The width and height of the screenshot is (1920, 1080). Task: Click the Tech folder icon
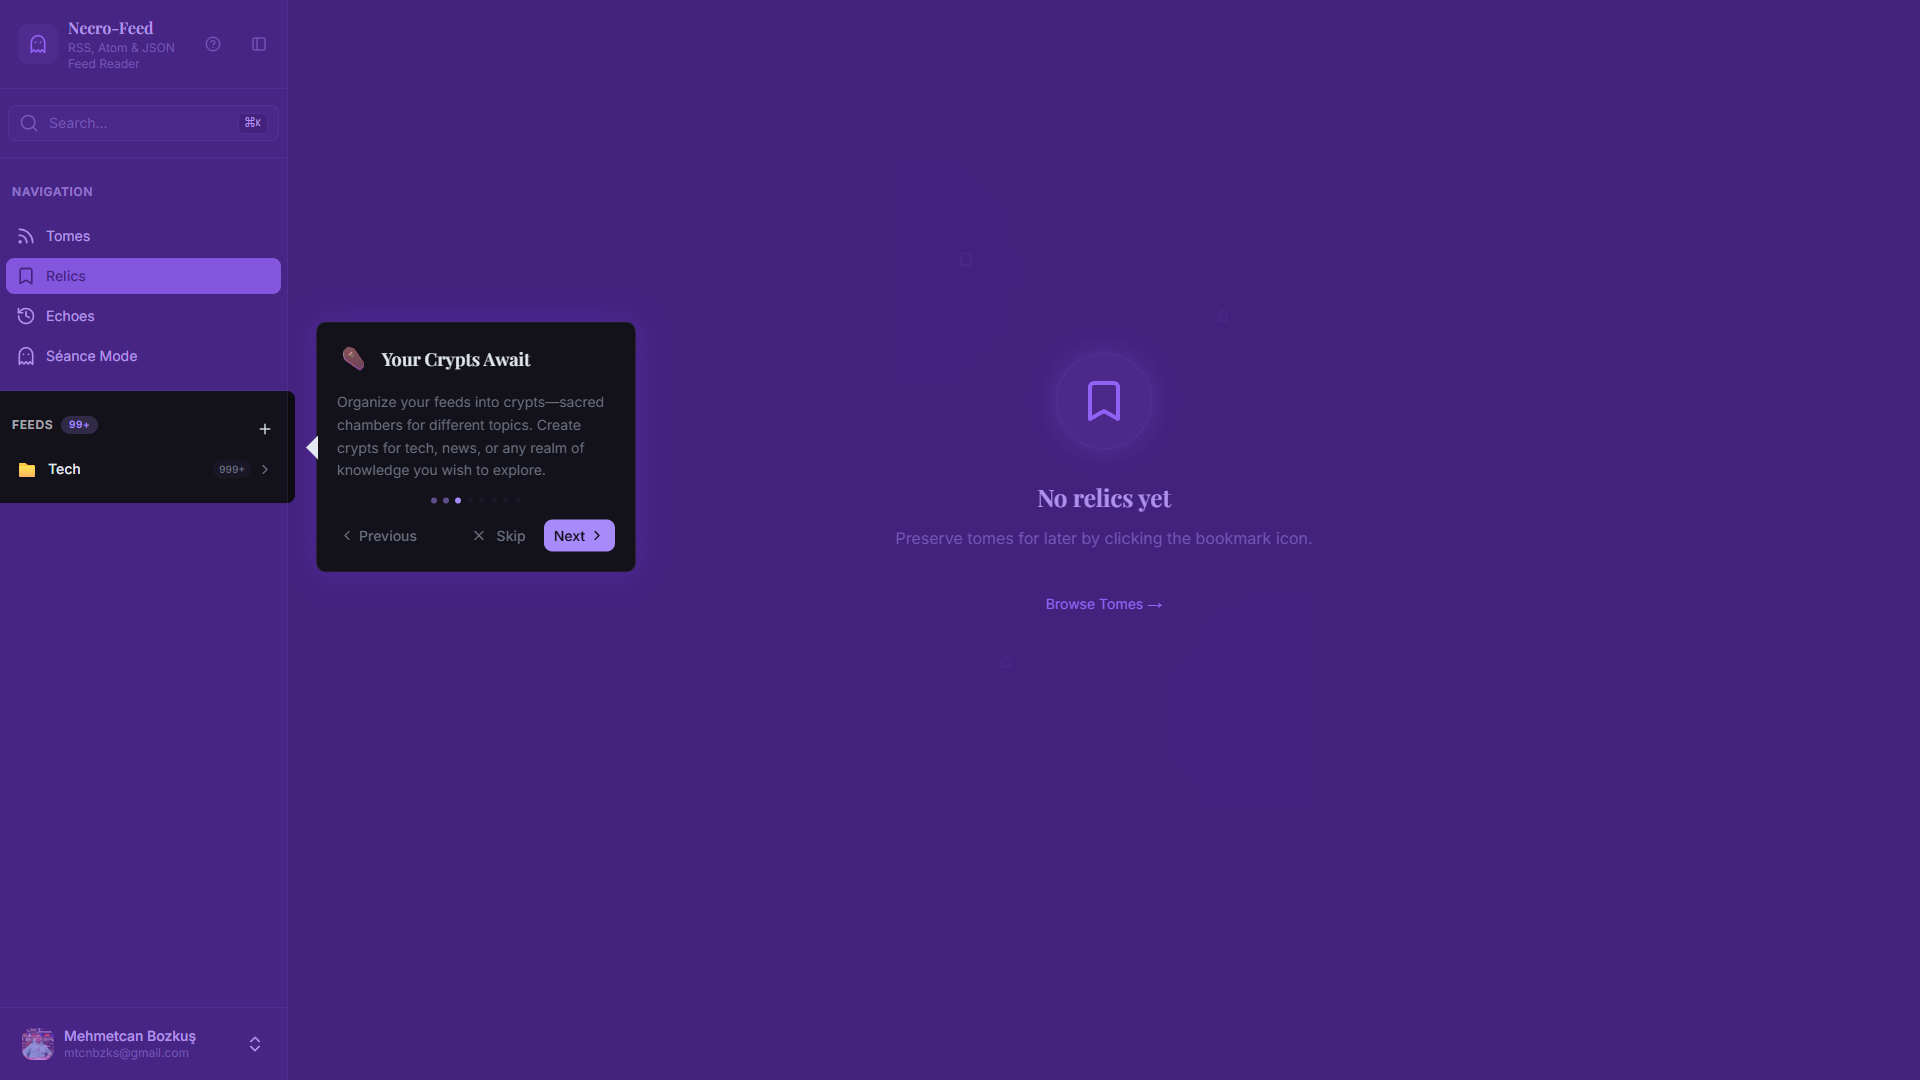coord(27,470)
